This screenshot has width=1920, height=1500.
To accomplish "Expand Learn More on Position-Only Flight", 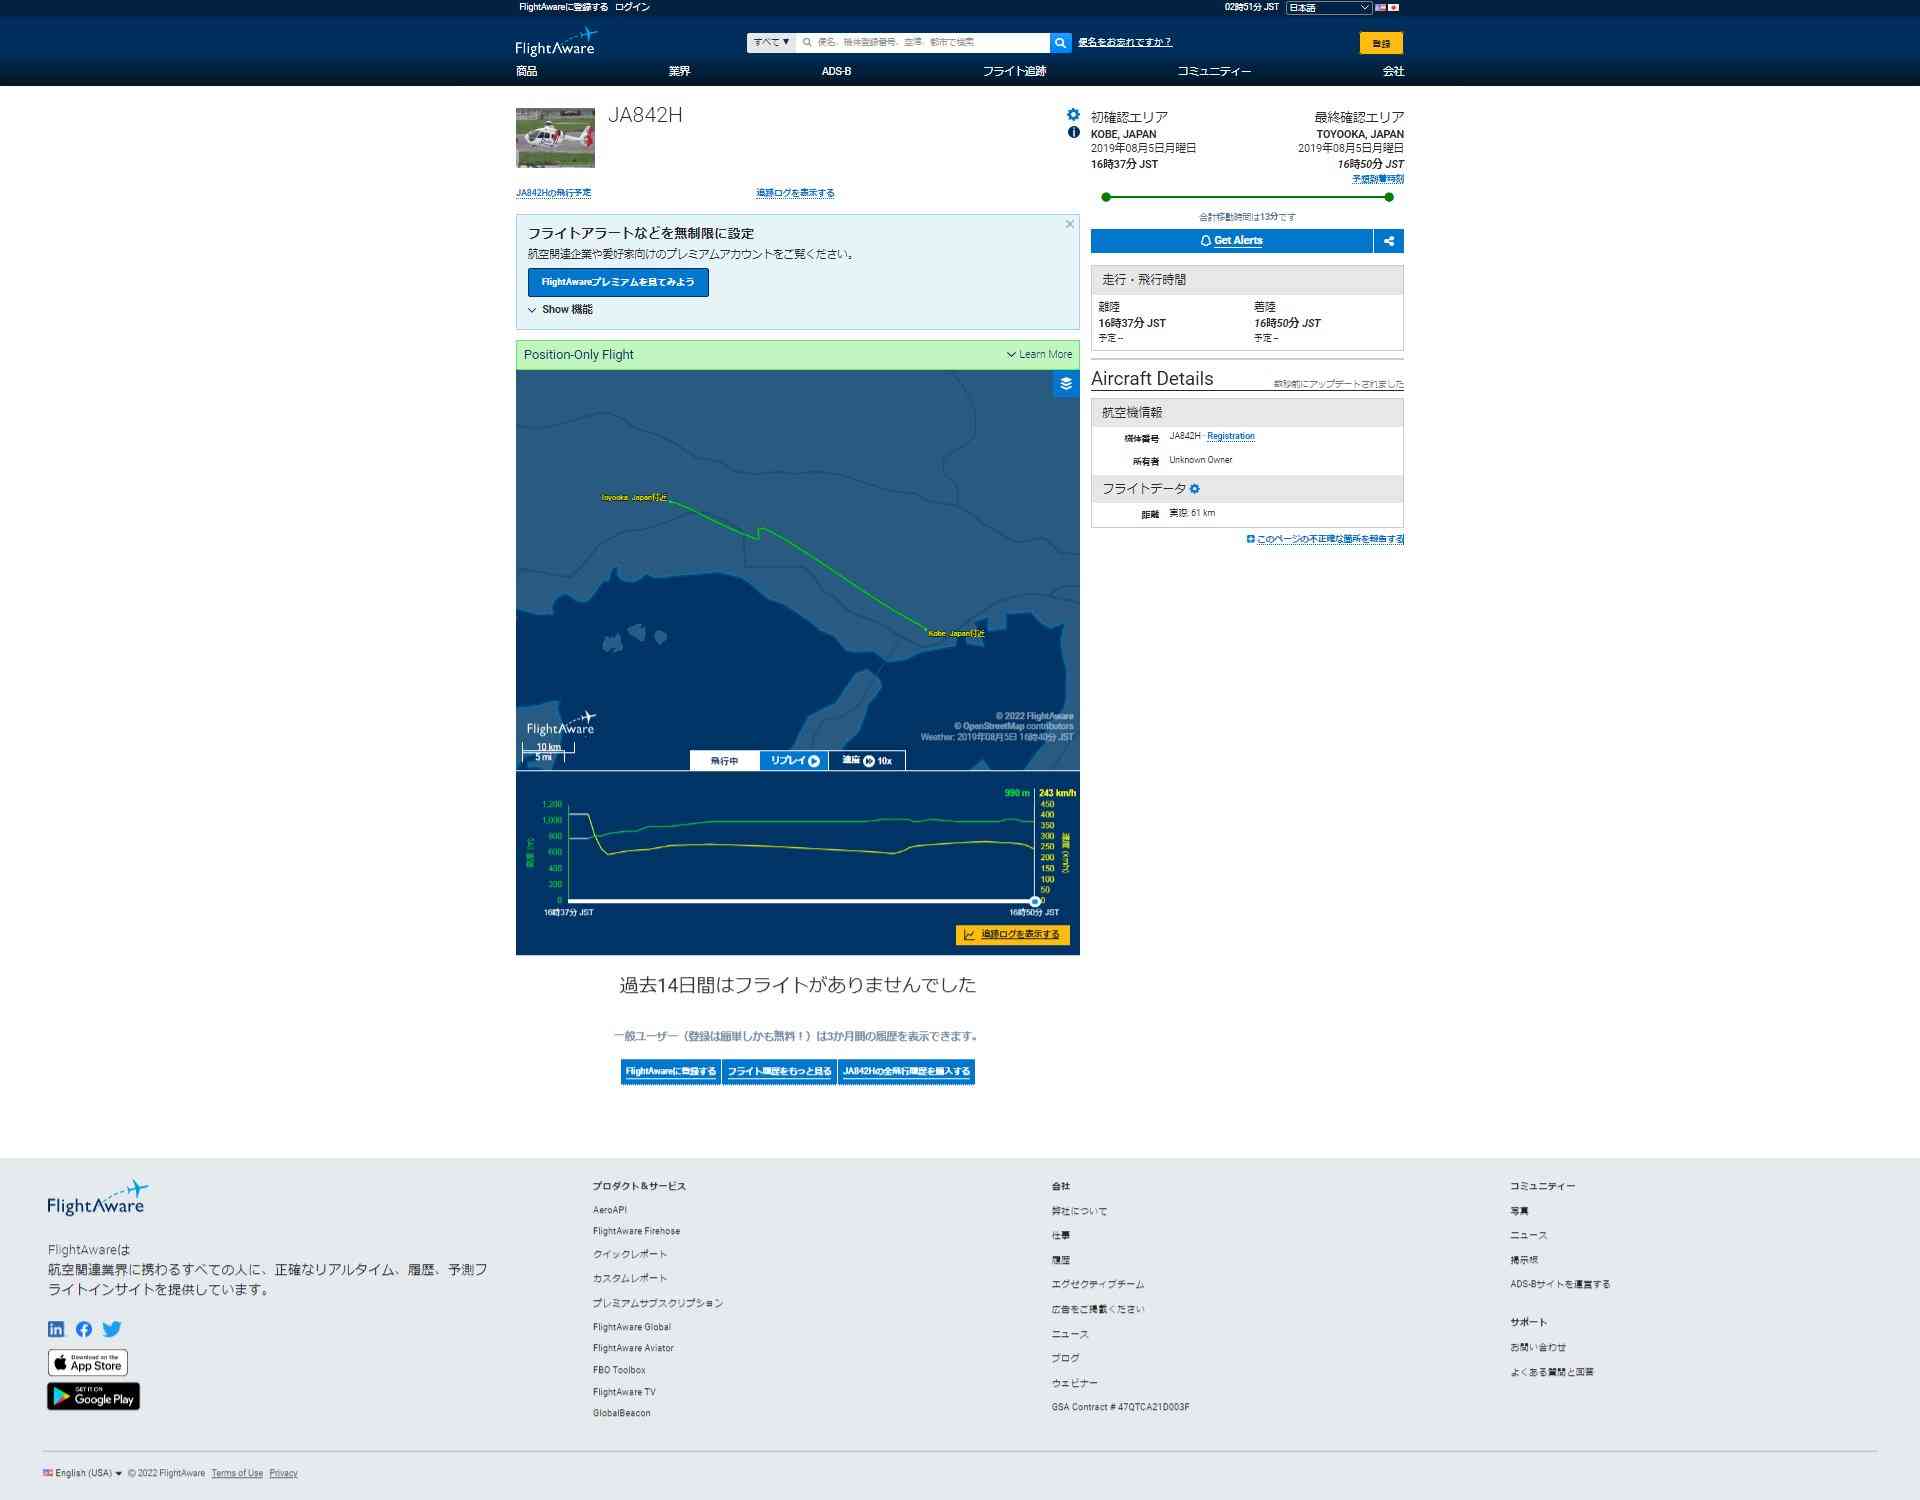I will (1039, 355).
